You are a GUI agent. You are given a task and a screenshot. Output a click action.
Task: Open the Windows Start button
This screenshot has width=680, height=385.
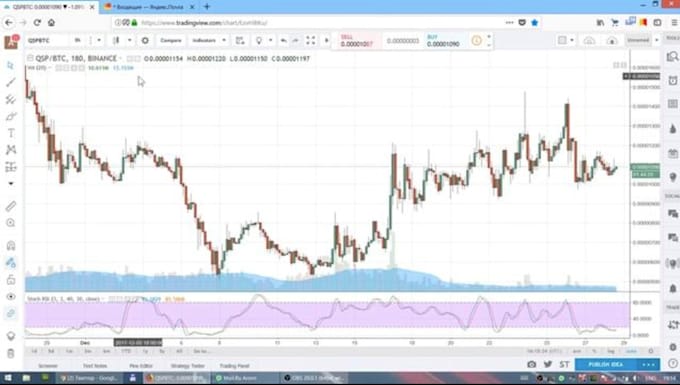(8, 378)
